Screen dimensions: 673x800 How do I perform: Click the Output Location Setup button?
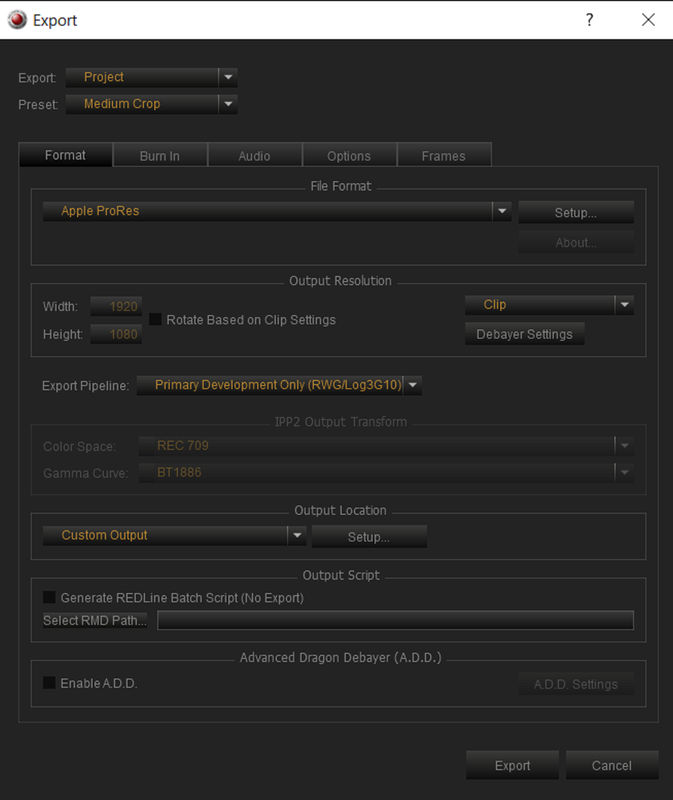[369, 537]
